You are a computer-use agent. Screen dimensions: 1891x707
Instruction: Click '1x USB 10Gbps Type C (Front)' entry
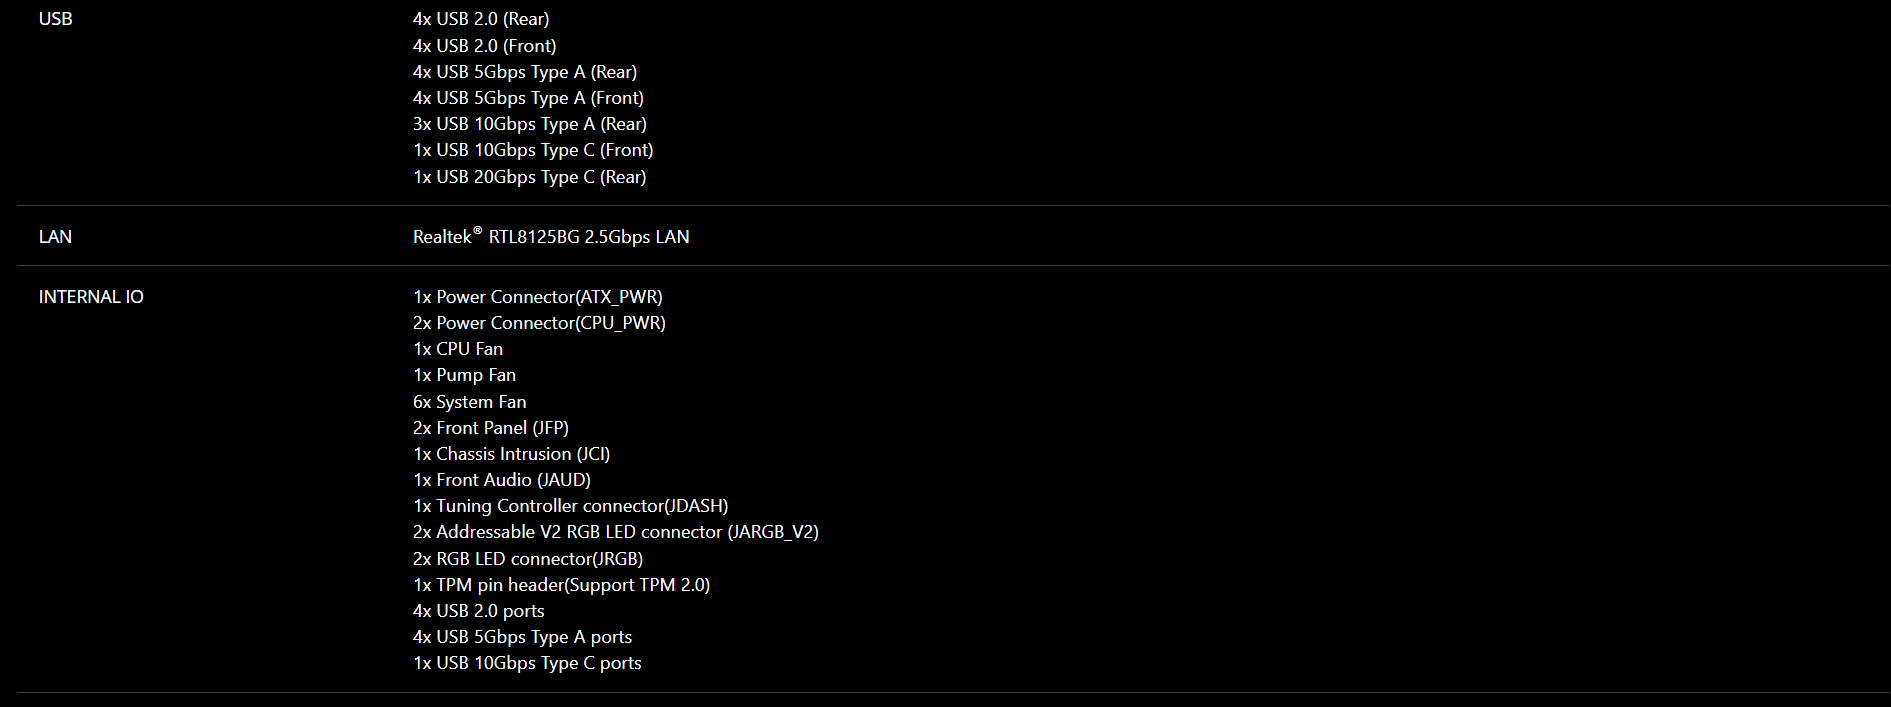click(x=533, y=150)
